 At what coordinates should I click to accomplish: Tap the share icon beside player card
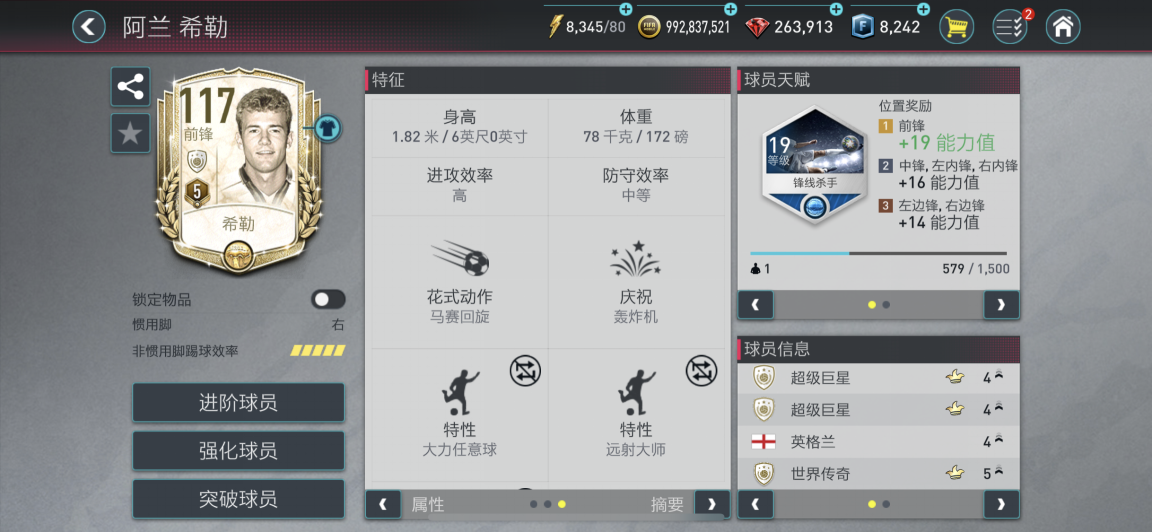131,87
